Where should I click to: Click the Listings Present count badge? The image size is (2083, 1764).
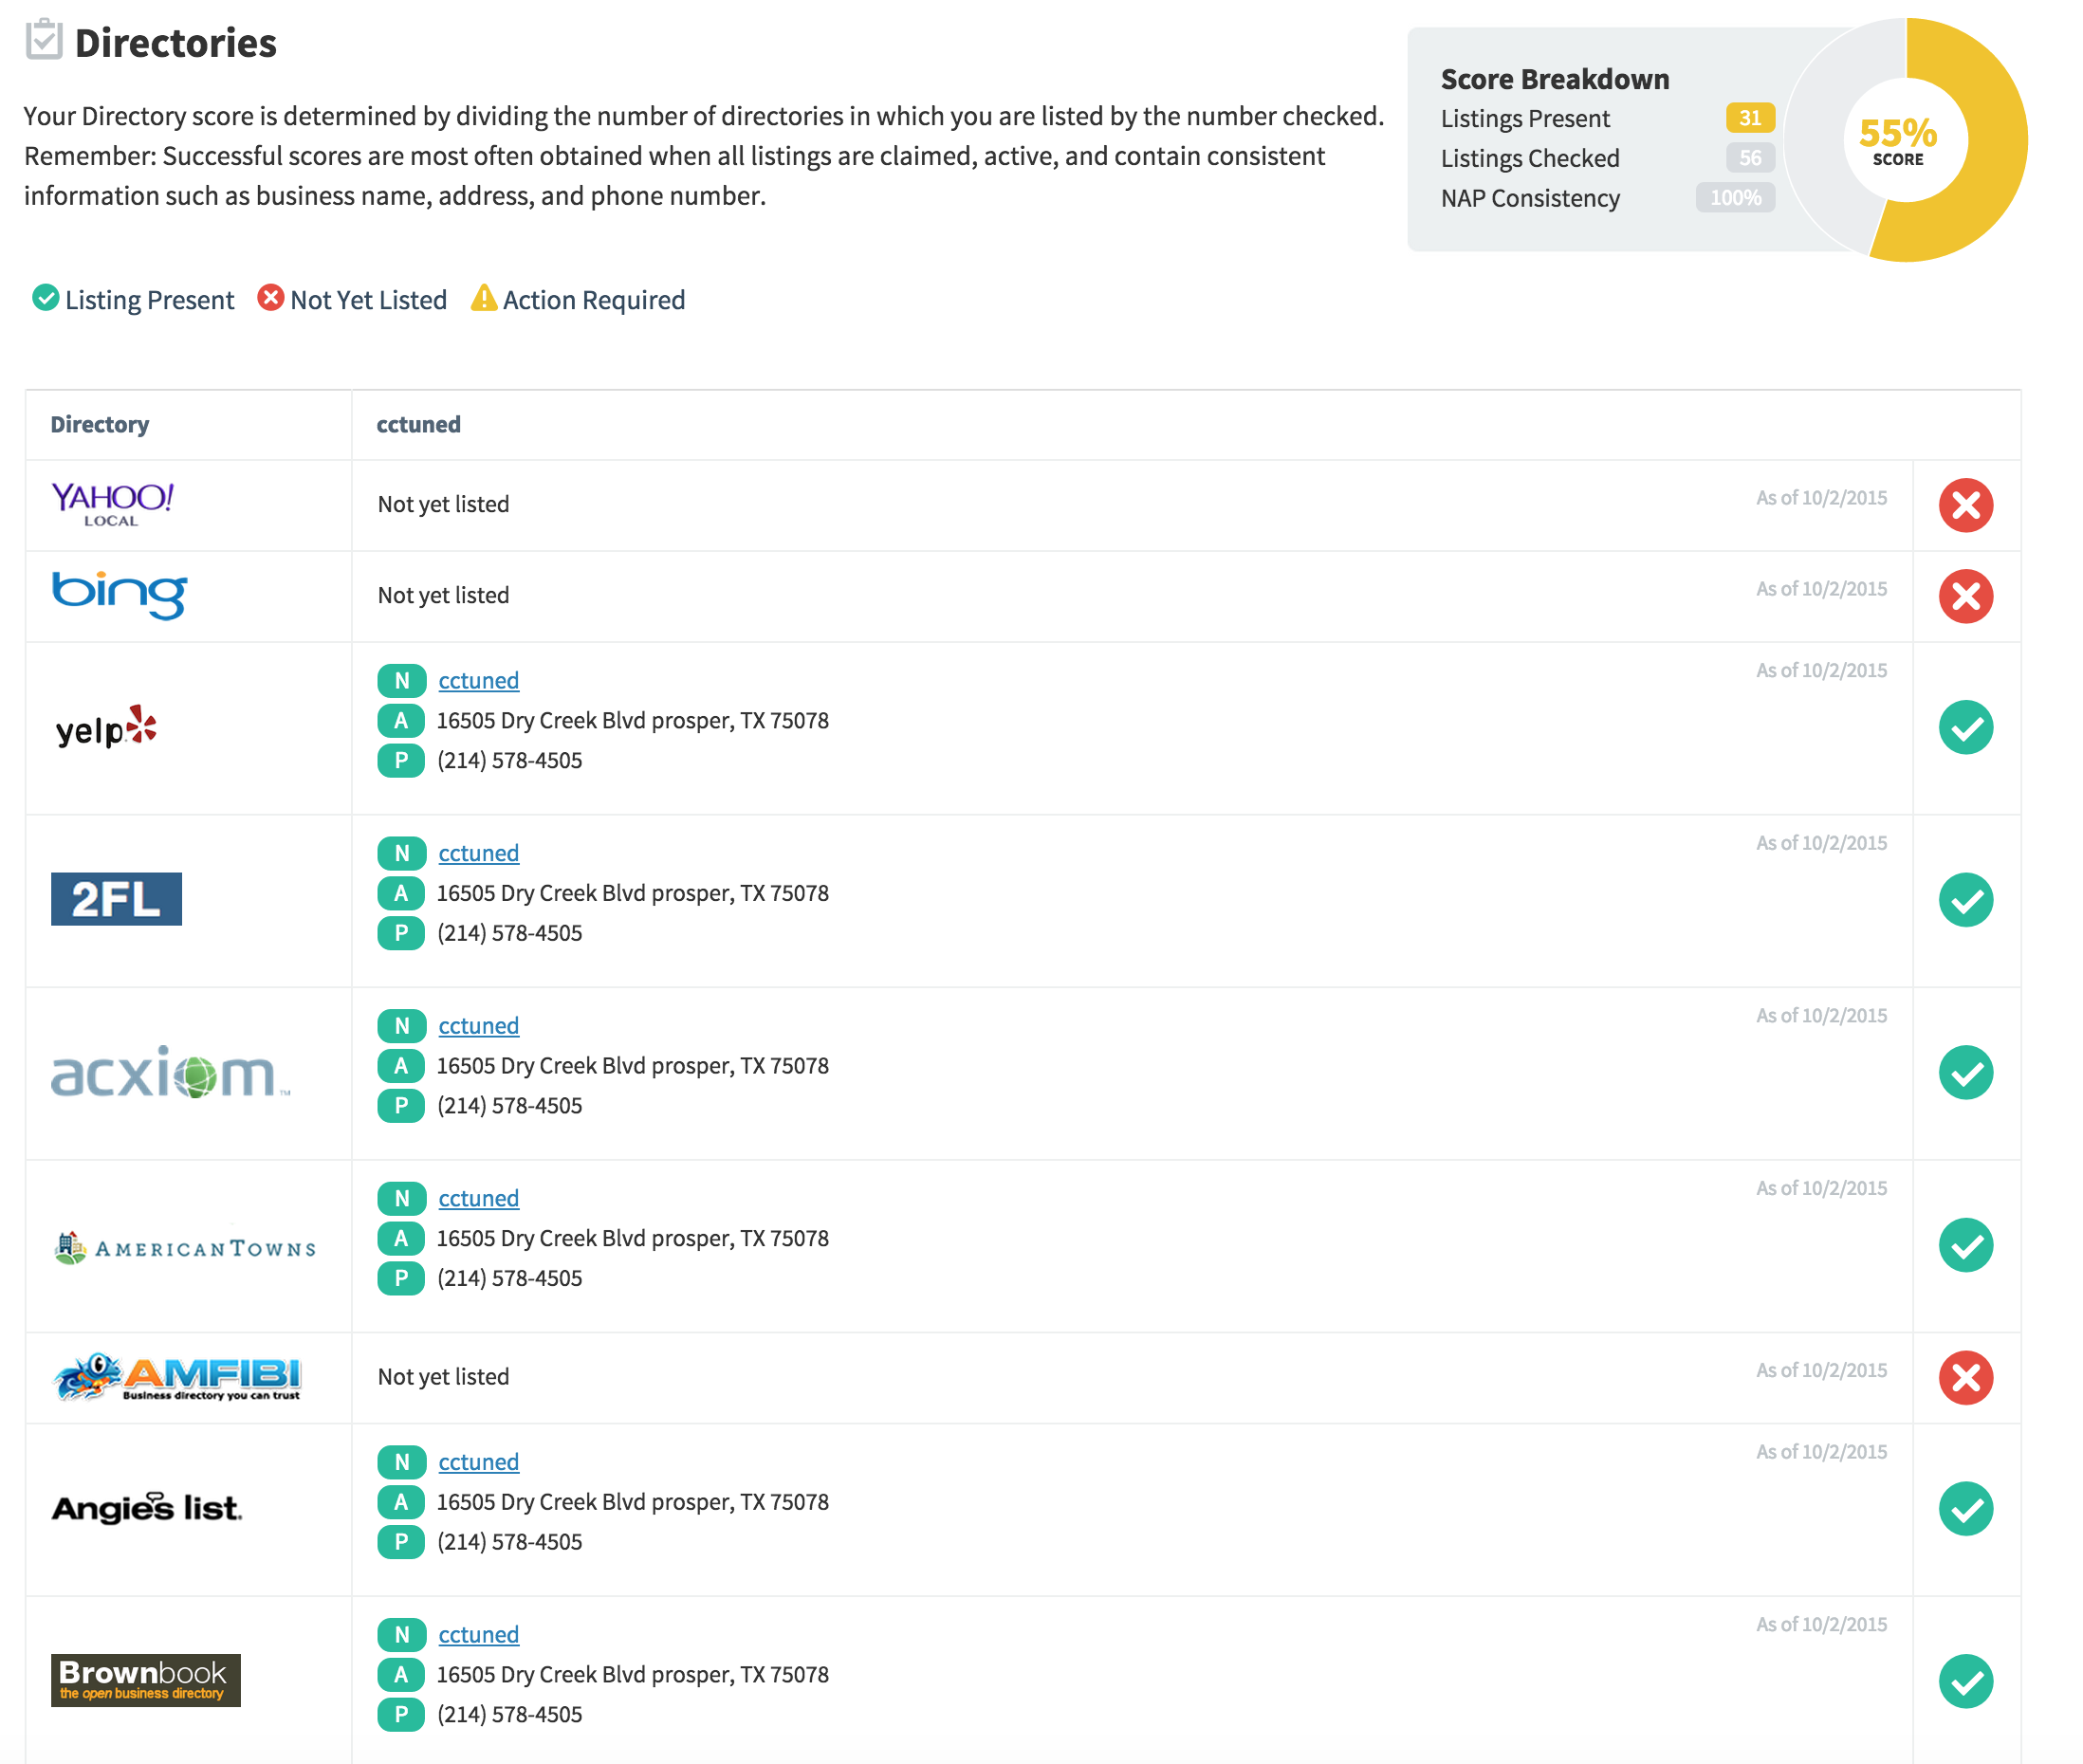coord(1749,118)
